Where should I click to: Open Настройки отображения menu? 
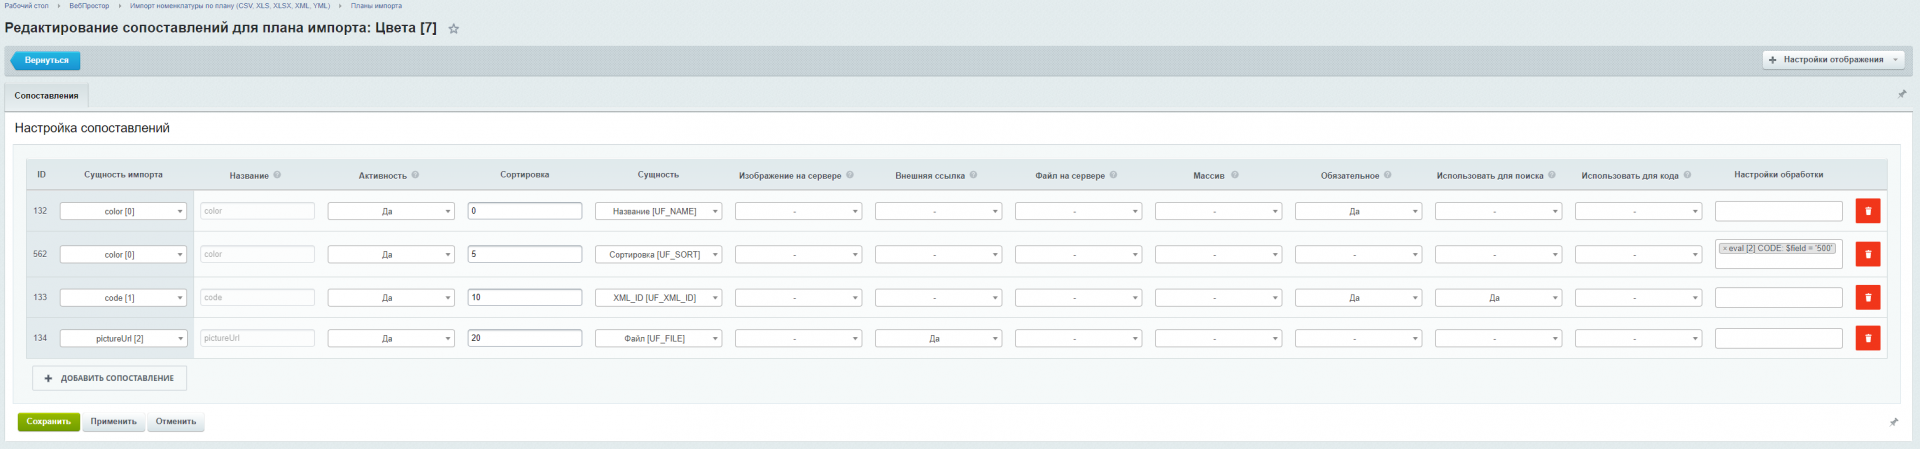coord(1833,60)
